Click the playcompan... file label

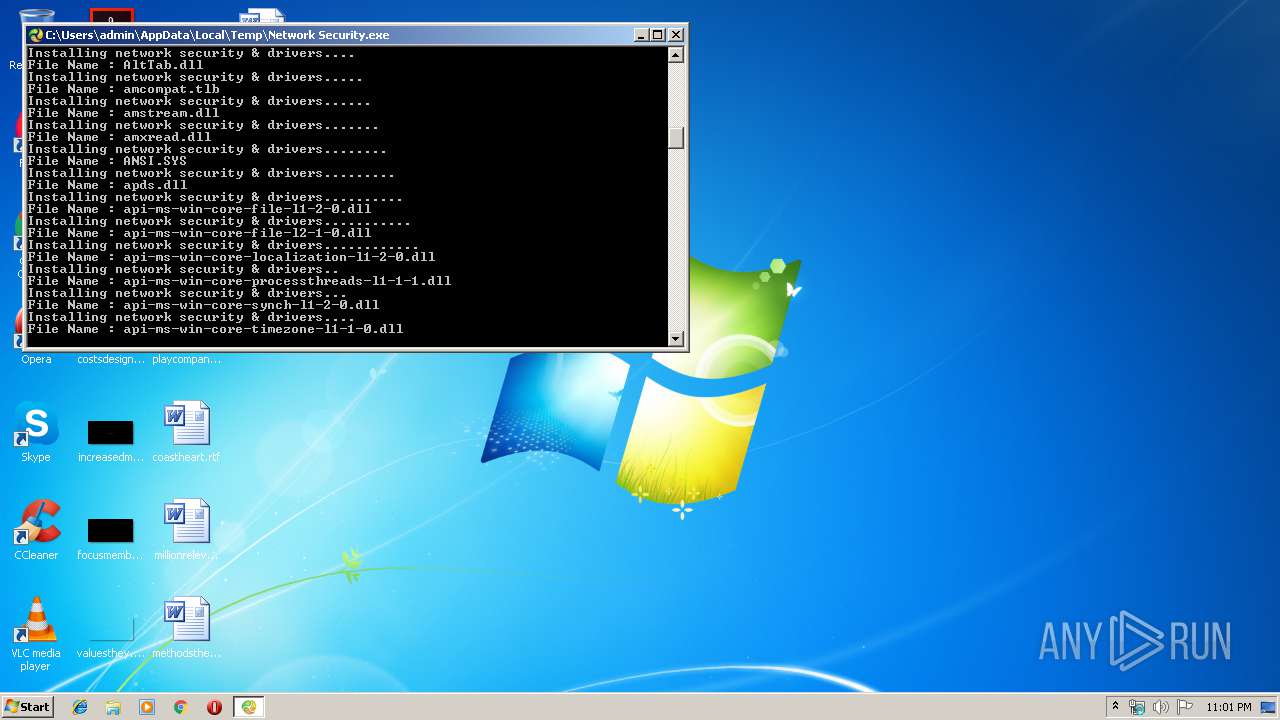(187, 359)
